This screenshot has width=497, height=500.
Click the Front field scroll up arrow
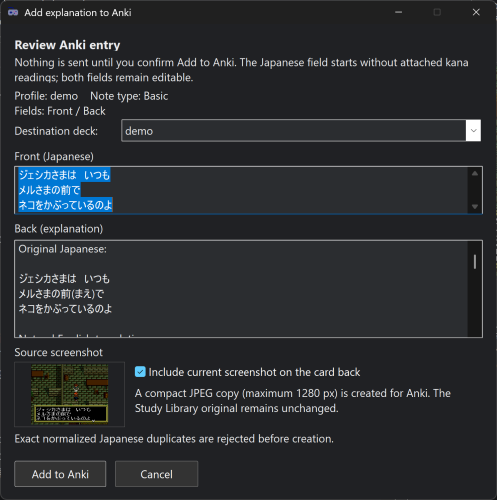475,173
